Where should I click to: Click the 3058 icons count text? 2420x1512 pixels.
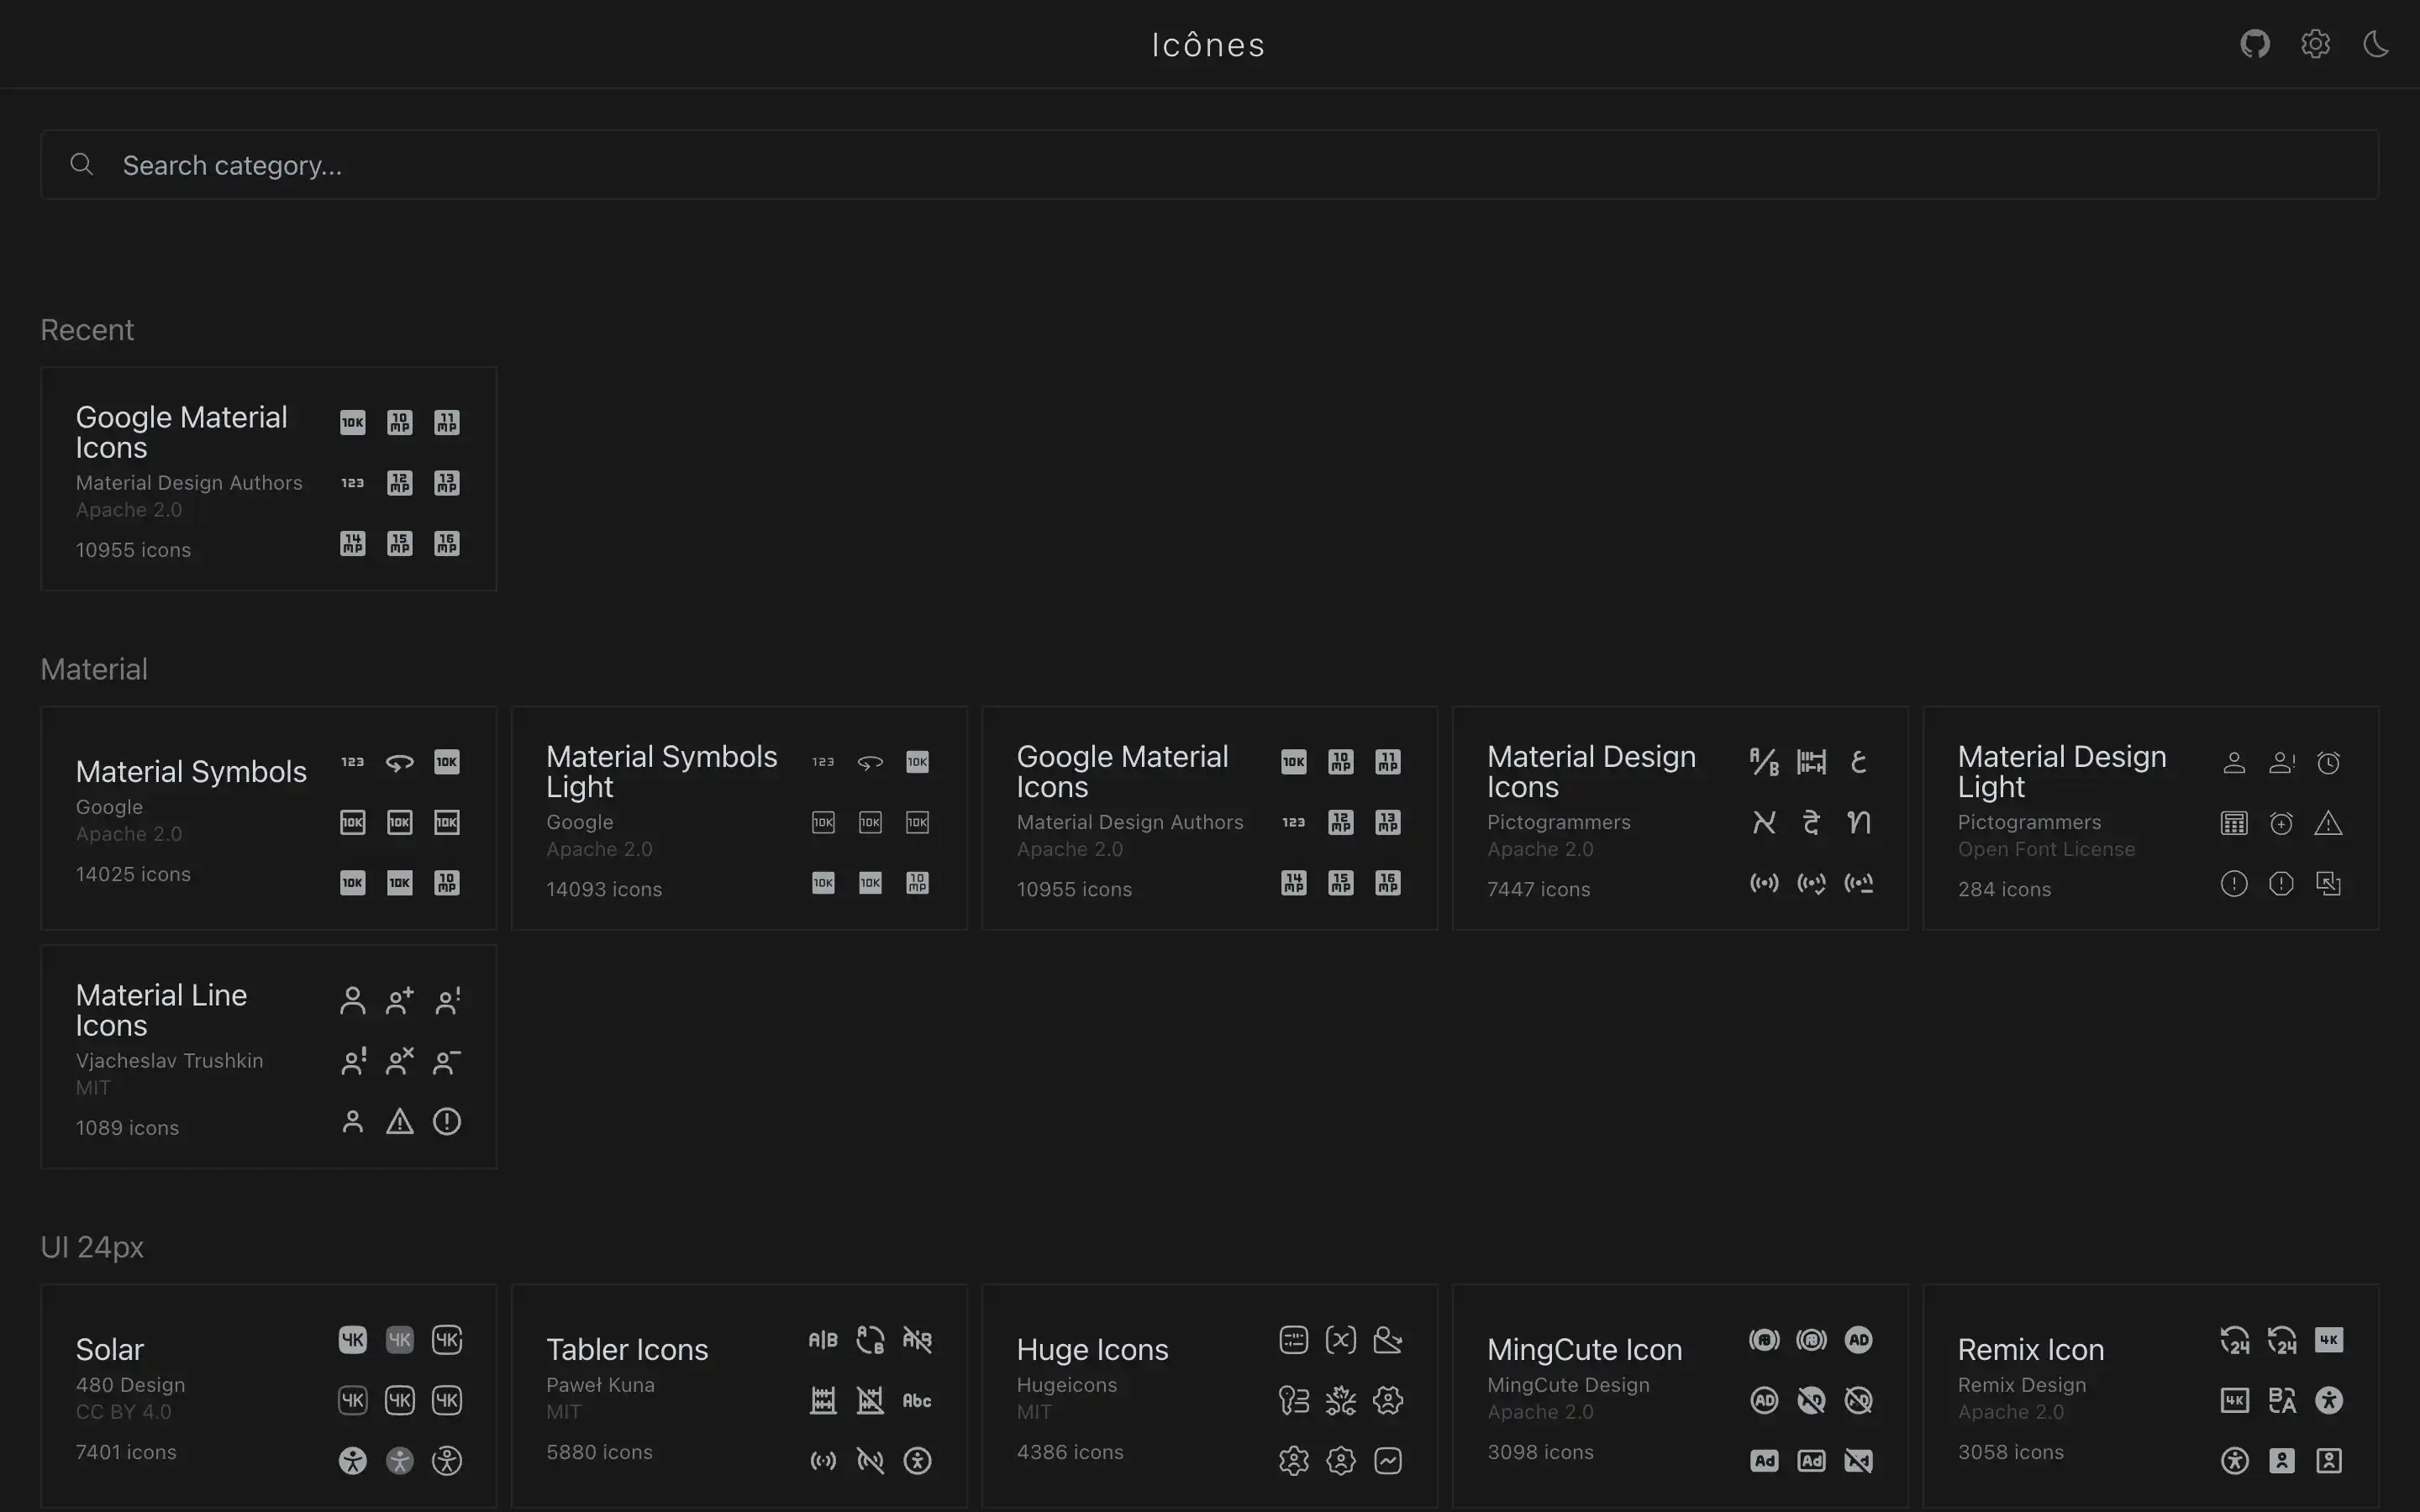[x=2010, y=1452]
